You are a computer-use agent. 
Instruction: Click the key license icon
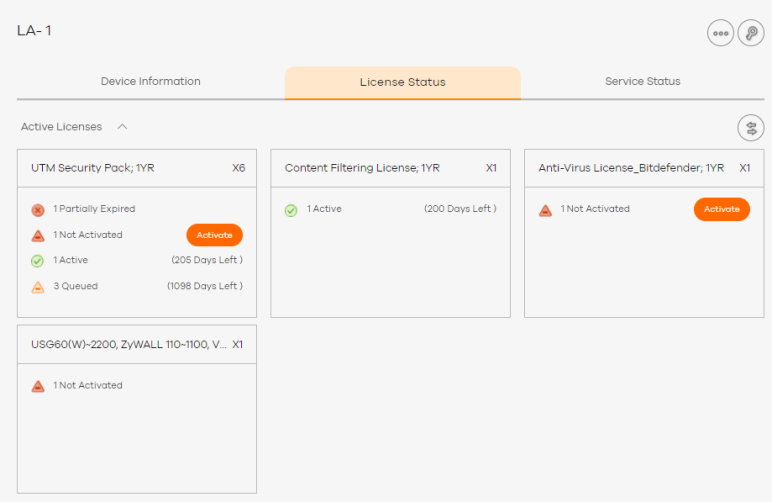[x=751, y=33]
